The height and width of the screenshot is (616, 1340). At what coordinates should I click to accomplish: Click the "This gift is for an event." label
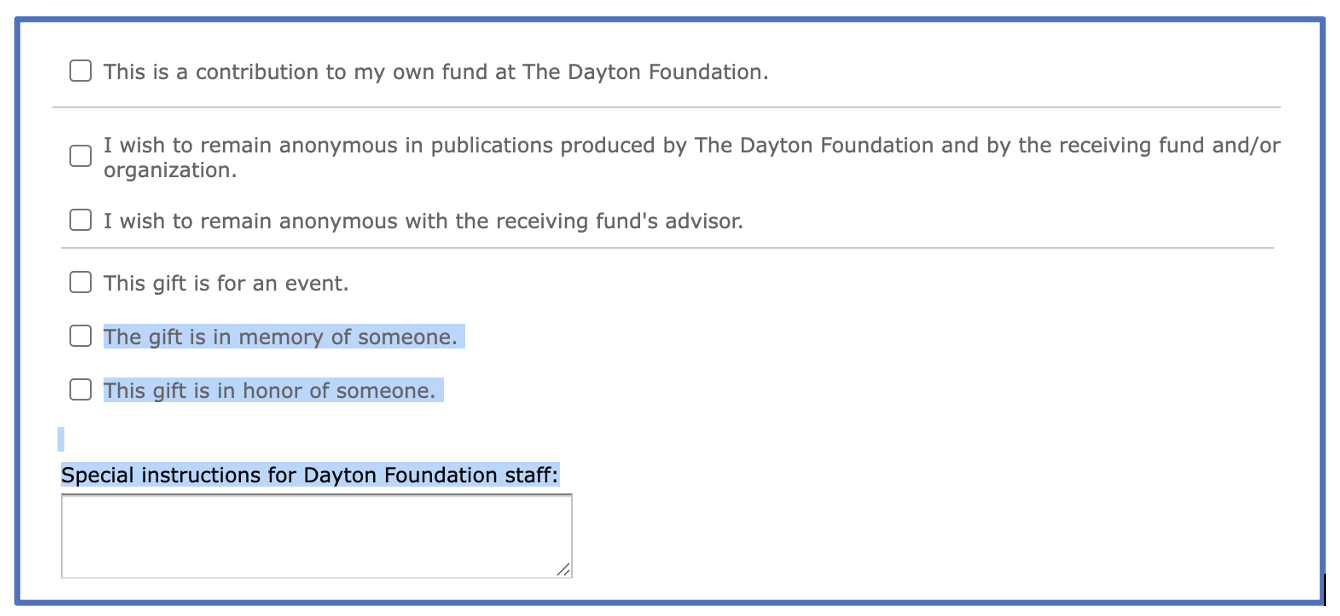coord(226,283)
